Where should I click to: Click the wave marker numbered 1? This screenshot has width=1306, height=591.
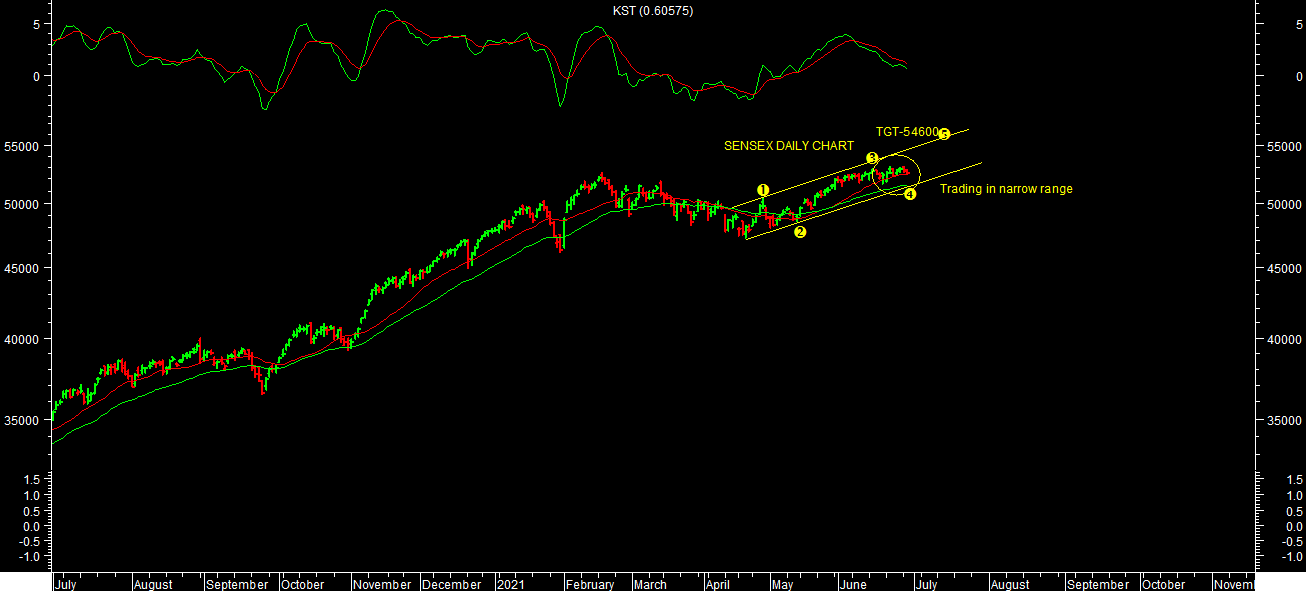[763, 190]
